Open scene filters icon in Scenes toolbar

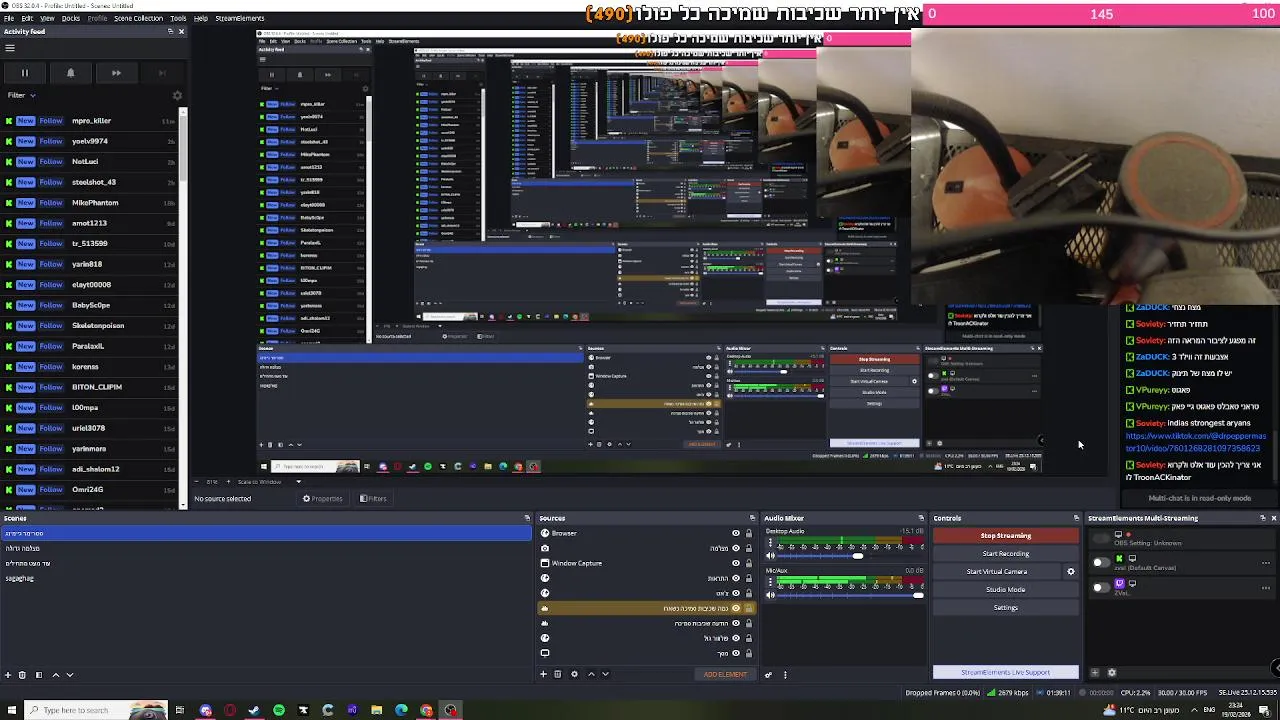click(39, 675)
